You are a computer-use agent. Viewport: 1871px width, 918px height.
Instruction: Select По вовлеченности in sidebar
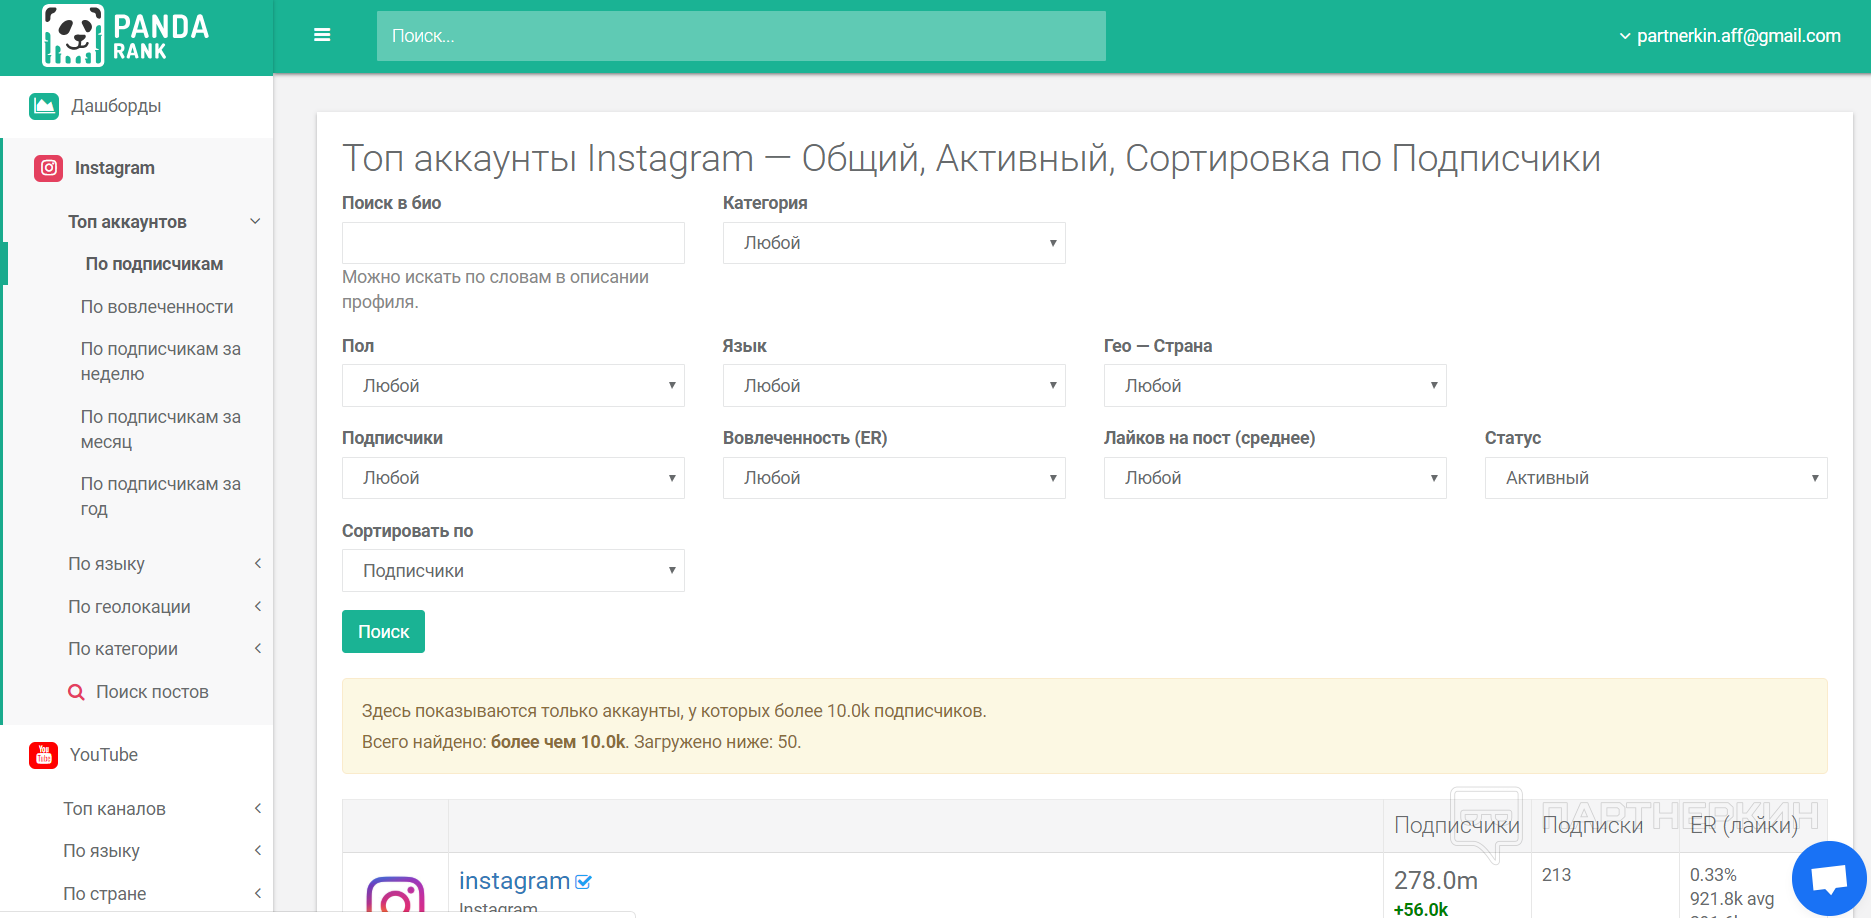(157, 307)
